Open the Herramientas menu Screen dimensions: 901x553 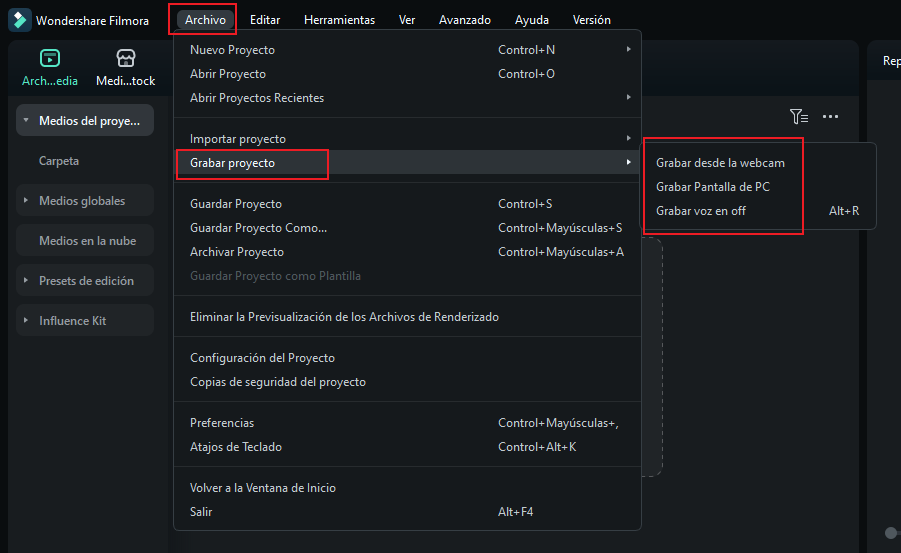point(339,20)
